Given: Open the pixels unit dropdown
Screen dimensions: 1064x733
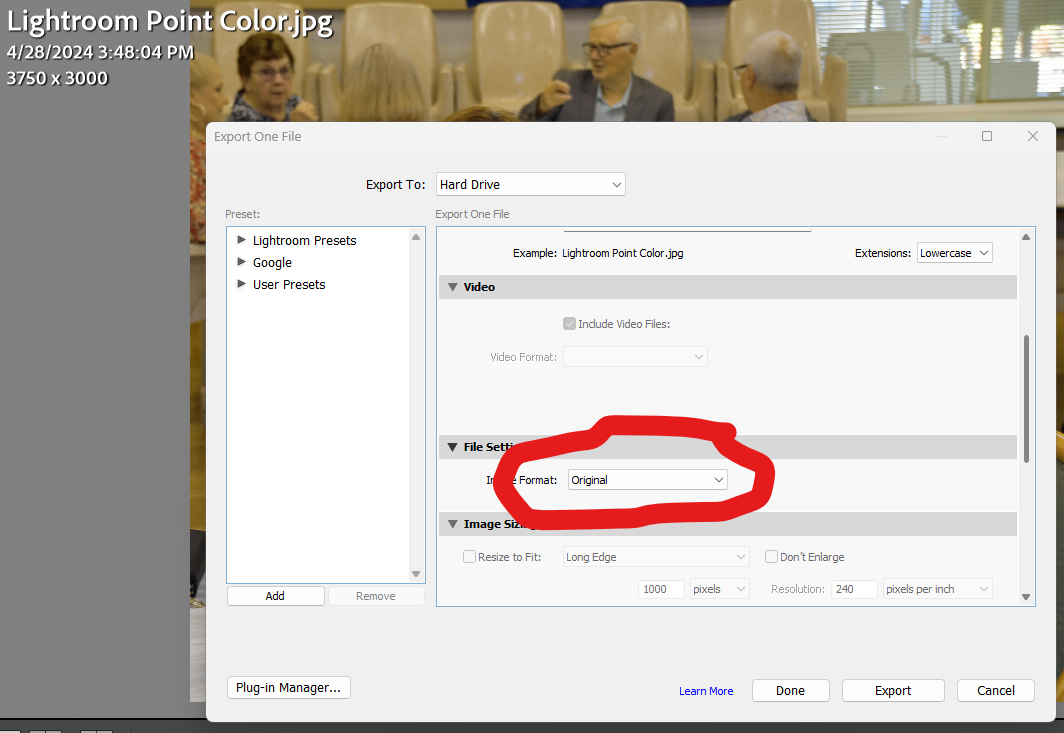Looking at the screenshot, I should pos(719,589).
